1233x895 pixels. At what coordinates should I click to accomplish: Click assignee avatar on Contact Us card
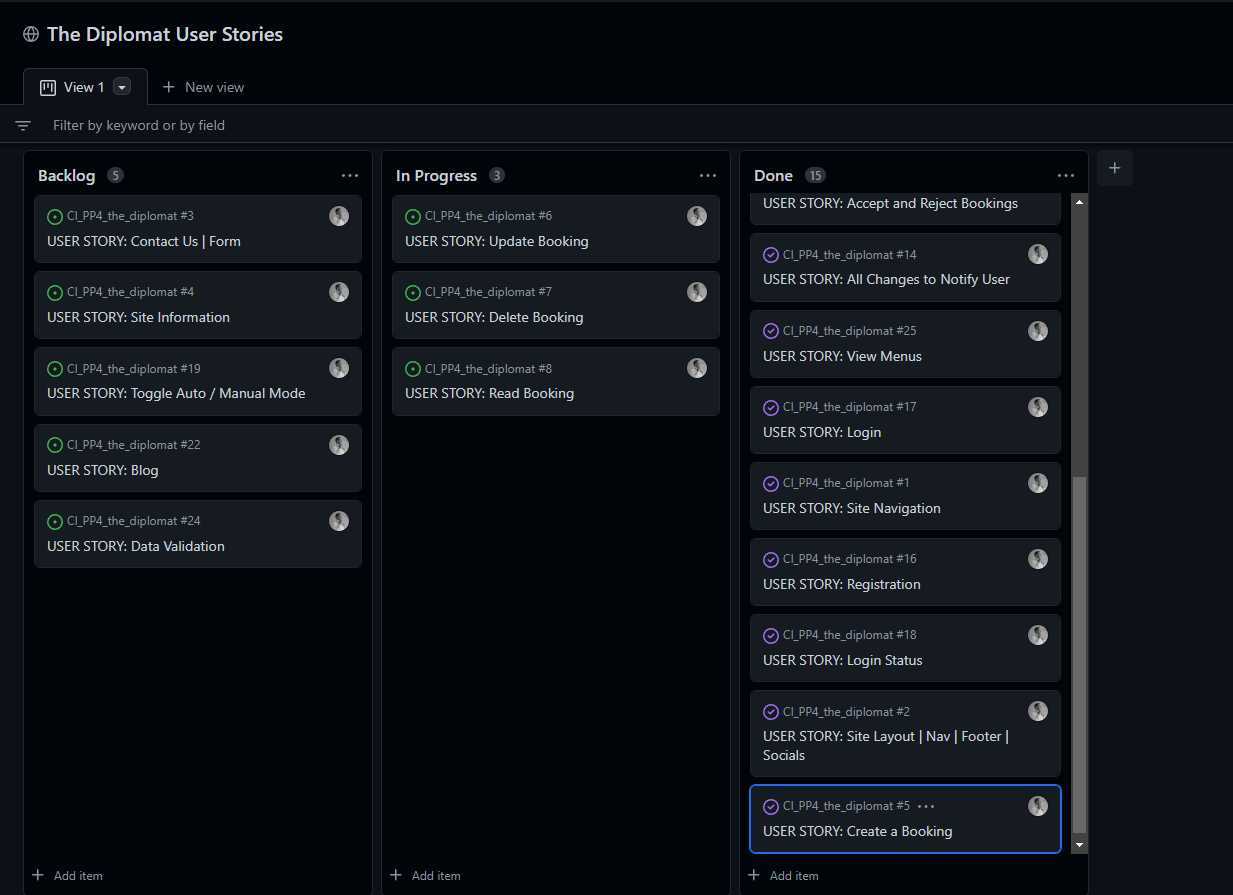339,216
